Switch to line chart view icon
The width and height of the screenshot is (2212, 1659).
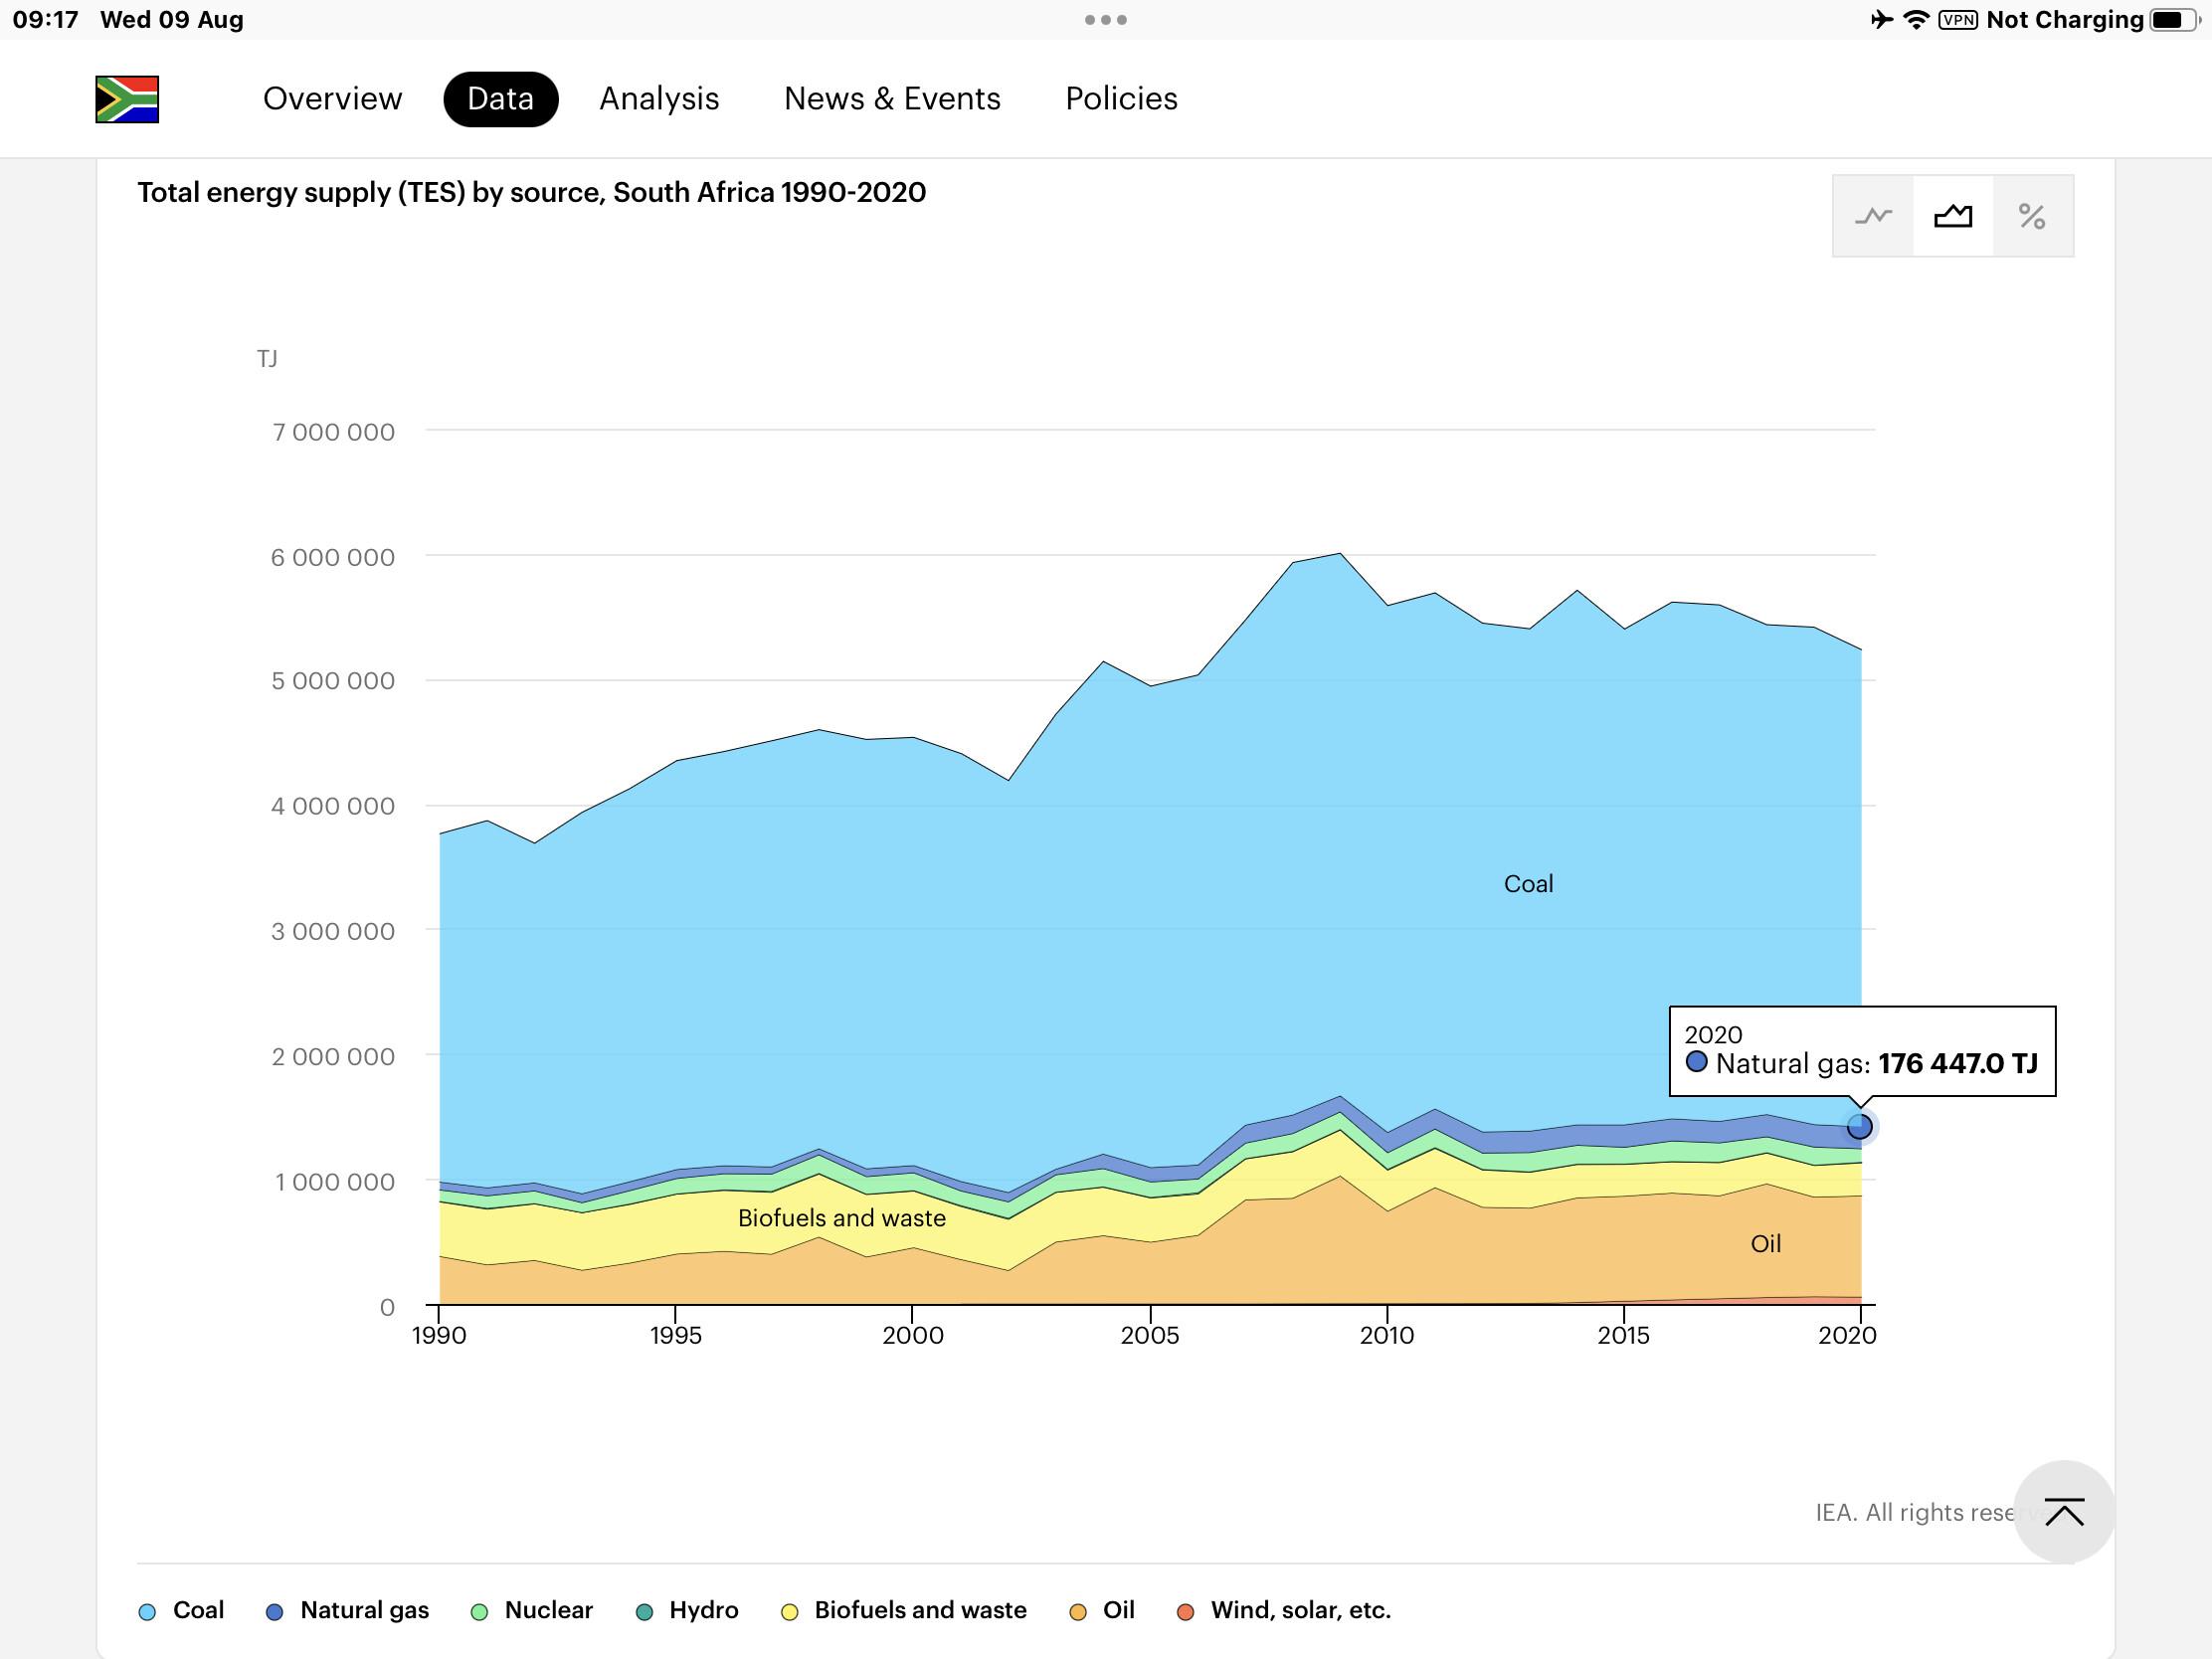coord(1873,216)
